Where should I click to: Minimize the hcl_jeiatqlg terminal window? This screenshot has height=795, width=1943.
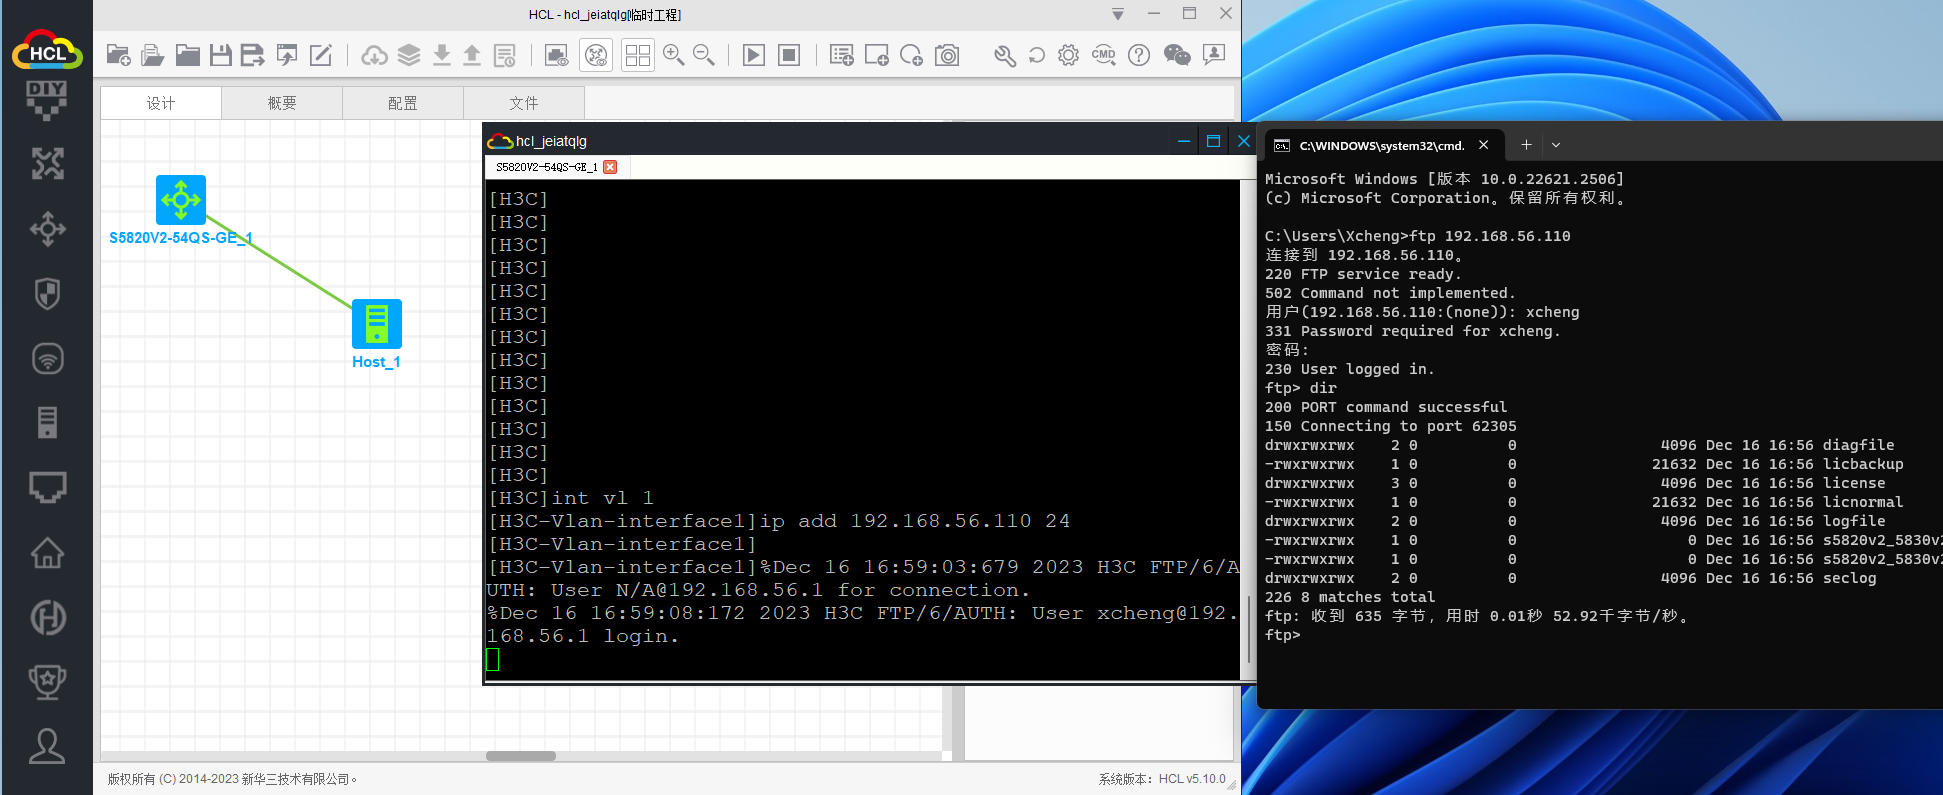1184,141
